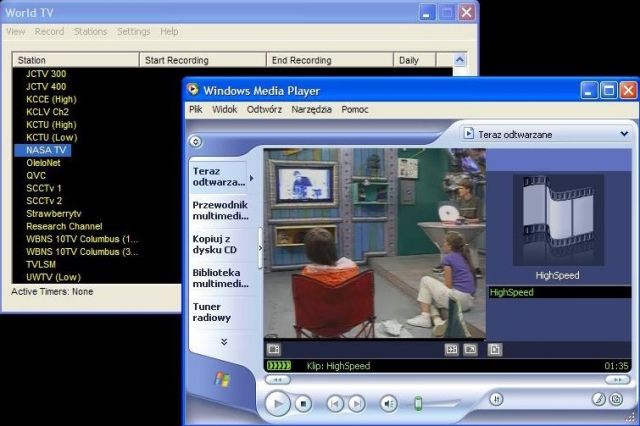Switch Media Player to skin mode icon
Image resolution: width=640 pixels, height=426 pixels.
click(616, 399)
